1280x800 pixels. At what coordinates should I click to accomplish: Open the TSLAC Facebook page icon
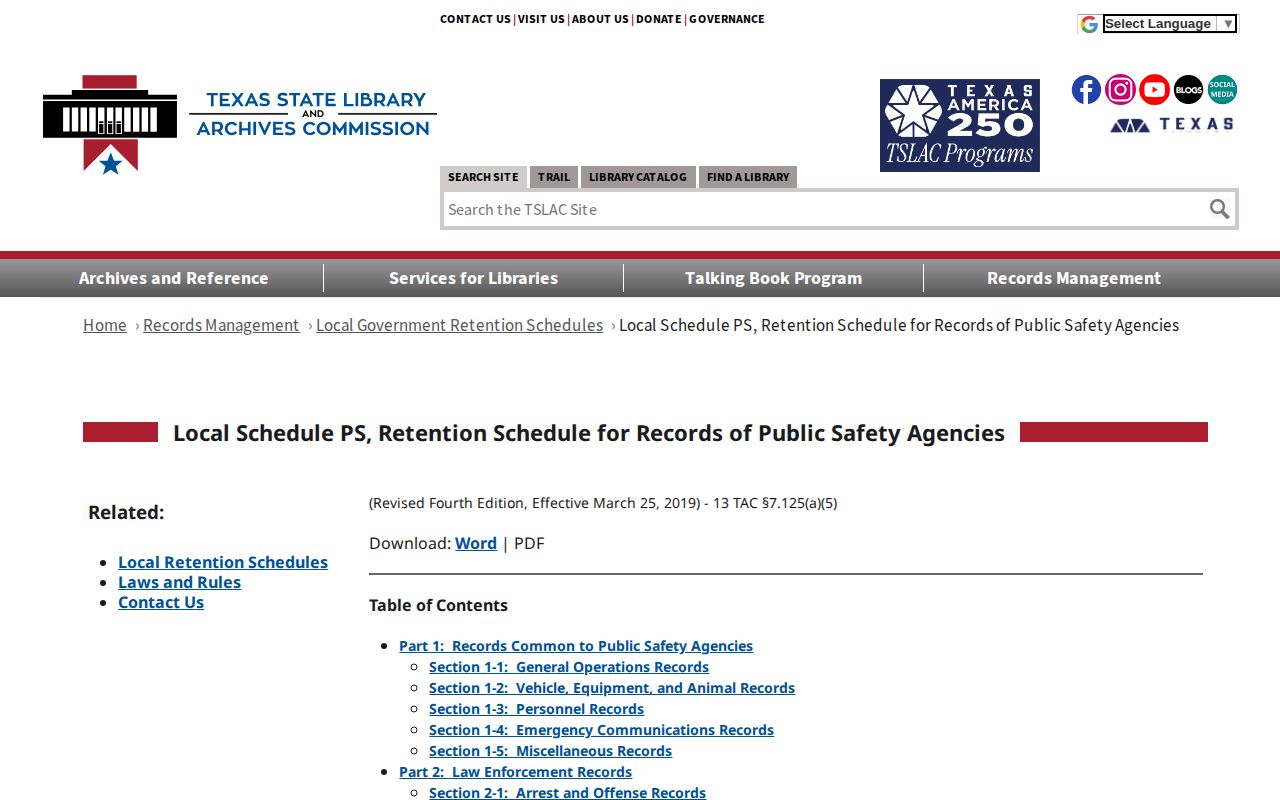(x=1086, y=90)
